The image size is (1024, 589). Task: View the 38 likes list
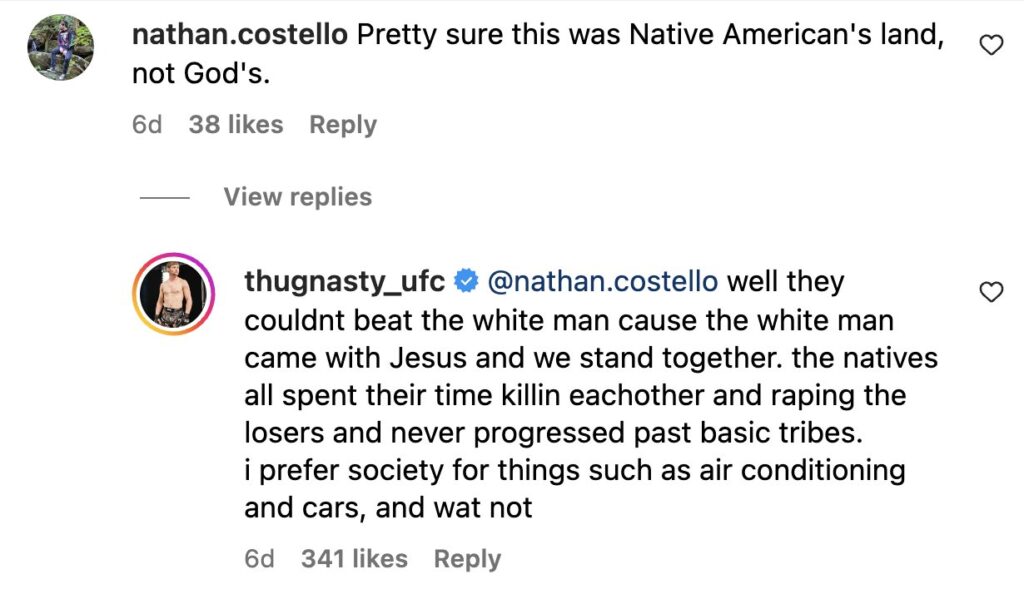(x=235, y=125)
